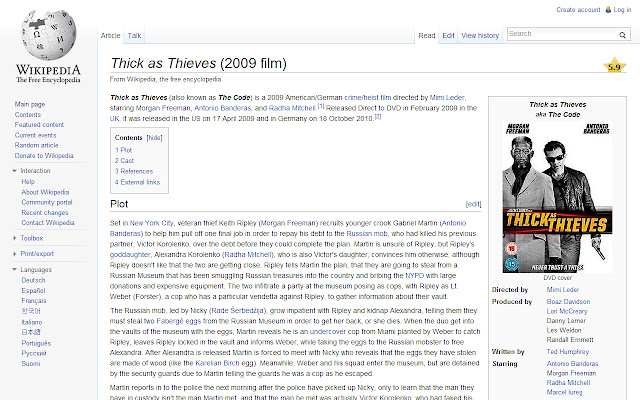Select the Read tab
The width and height of the screenshot is (640, 400).
[427, 36]
